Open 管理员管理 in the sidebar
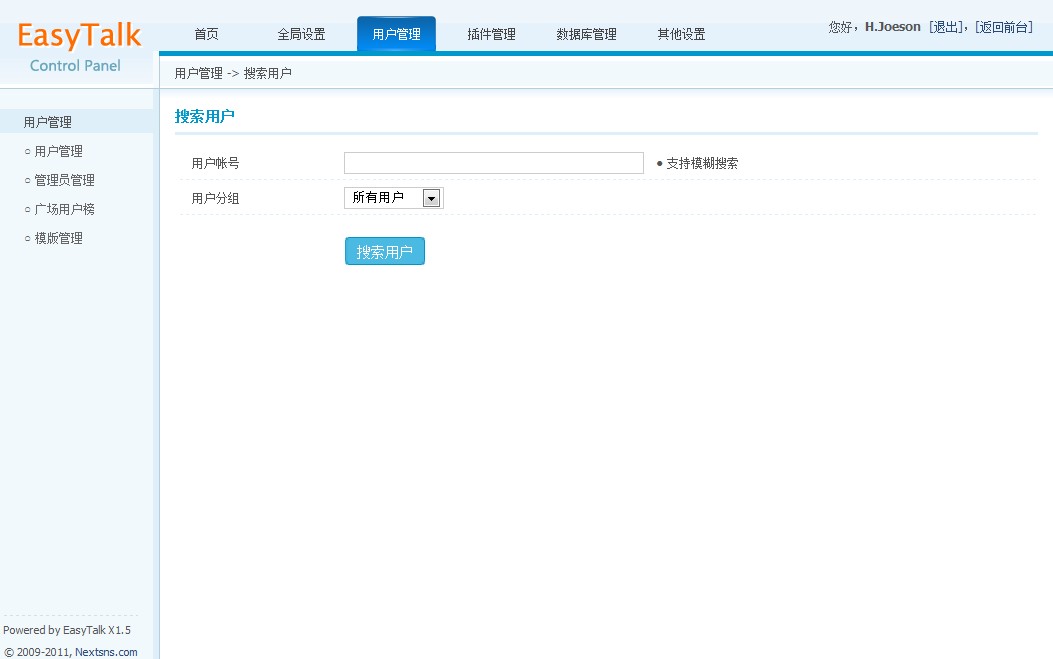The image size is (1053, 659). [x=64, y=181]
